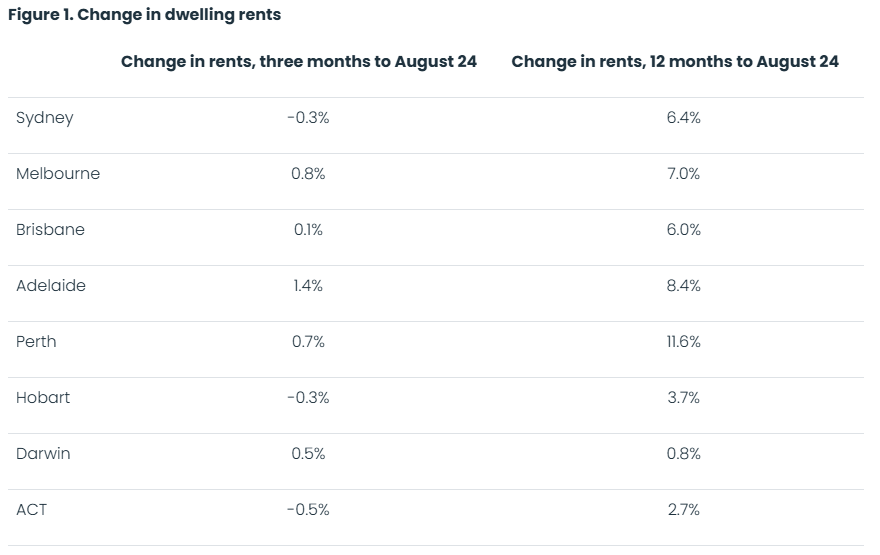Select Perth's 11.6% twelve-month value

pyautogui.click(x=684, y=342)
